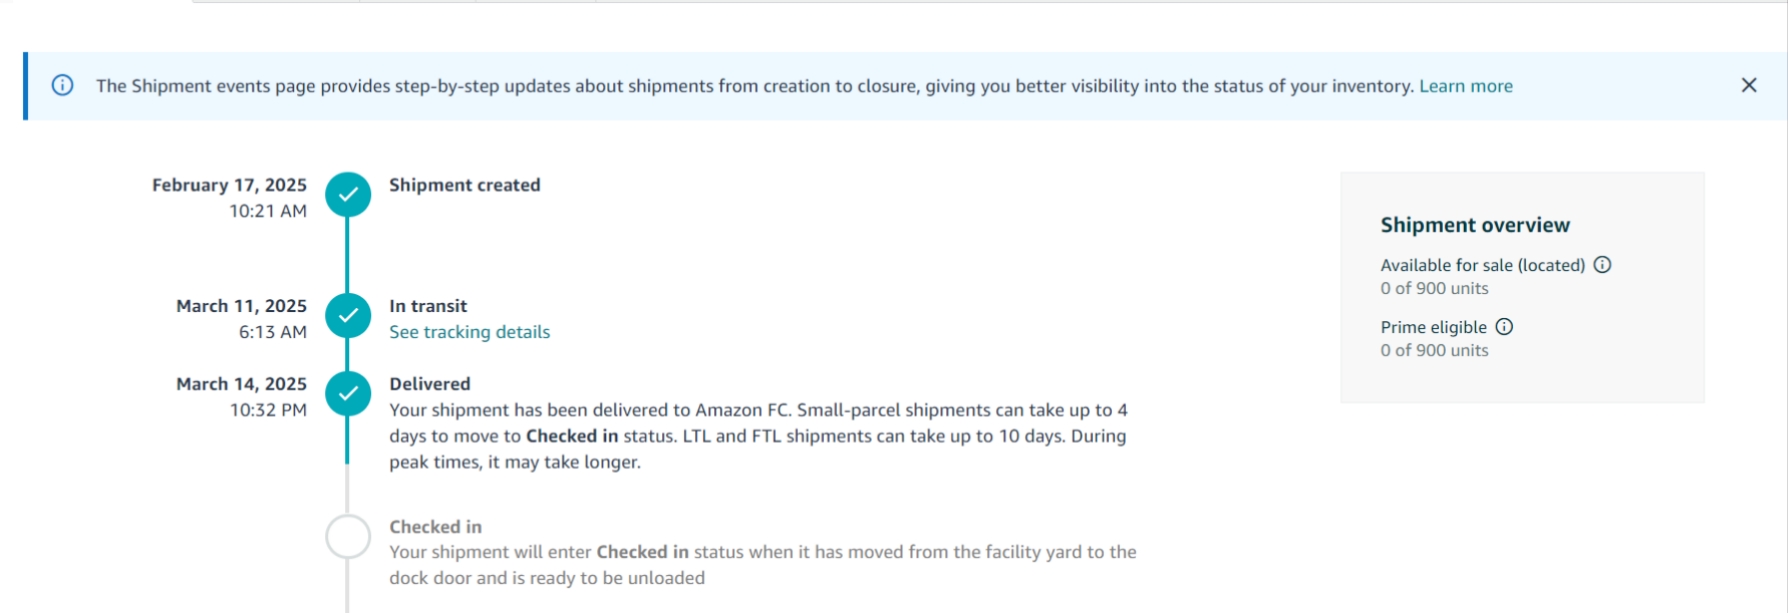
Task: Click the Delivered checkmark circle
Action: click(x=348, y=394)
